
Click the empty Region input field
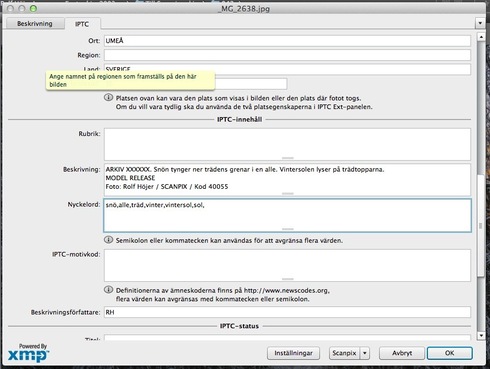coord(287,55)
